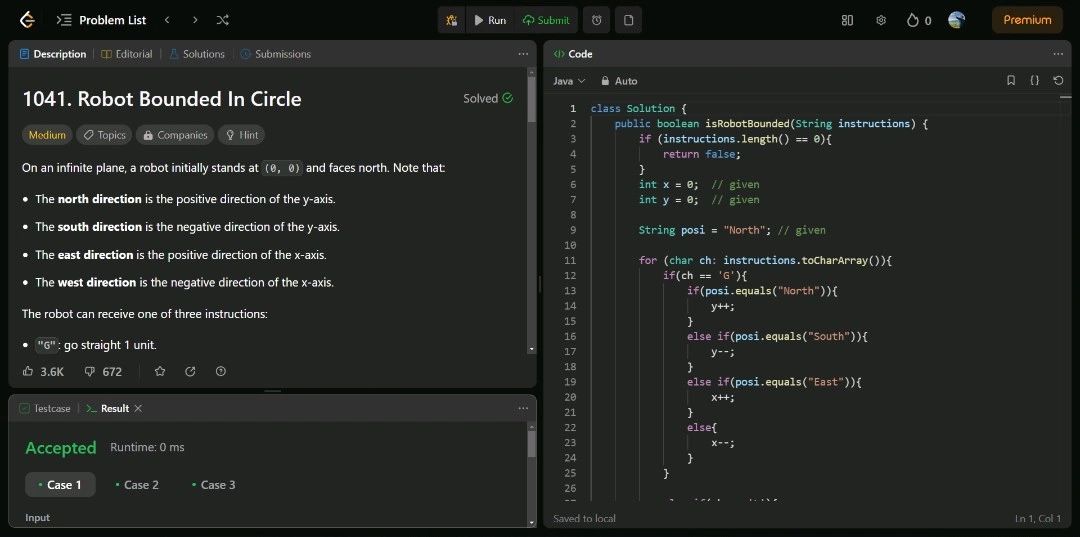Upvote the problem with thumbs up
1080x537 pixels.
(x=29, y=371)
